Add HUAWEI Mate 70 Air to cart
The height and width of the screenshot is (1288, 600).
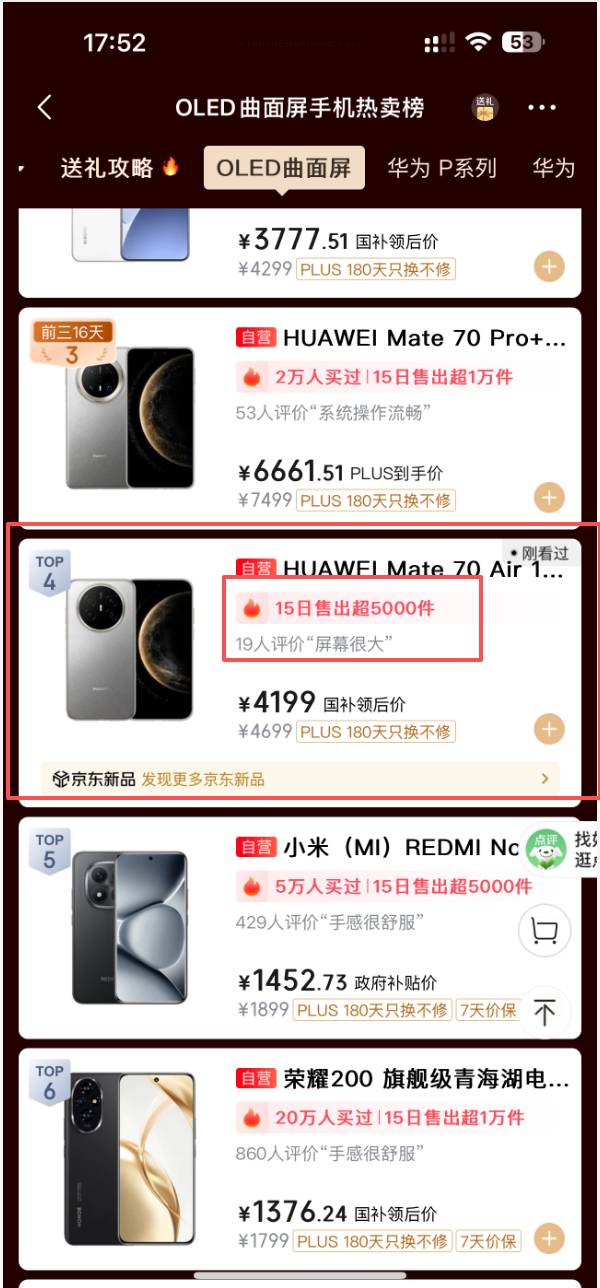(x=549, y=729)
